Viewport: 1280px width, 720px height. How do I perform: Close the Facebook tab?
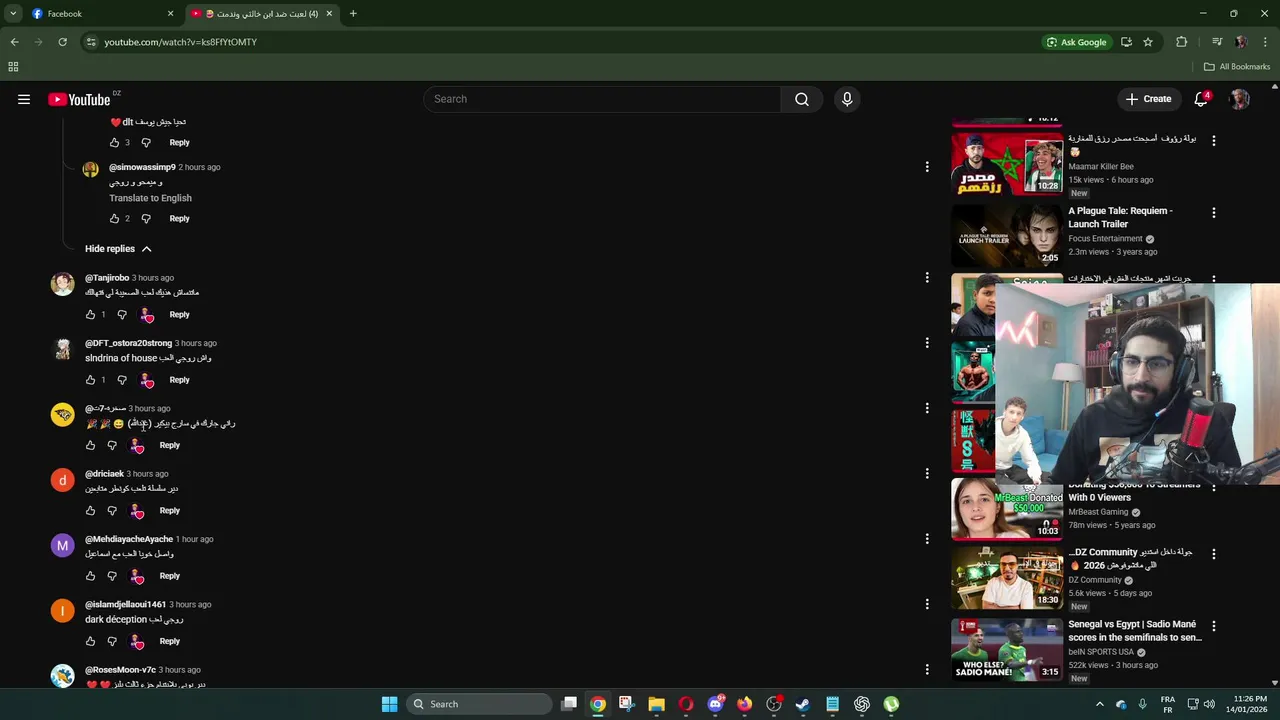point(170,14)
